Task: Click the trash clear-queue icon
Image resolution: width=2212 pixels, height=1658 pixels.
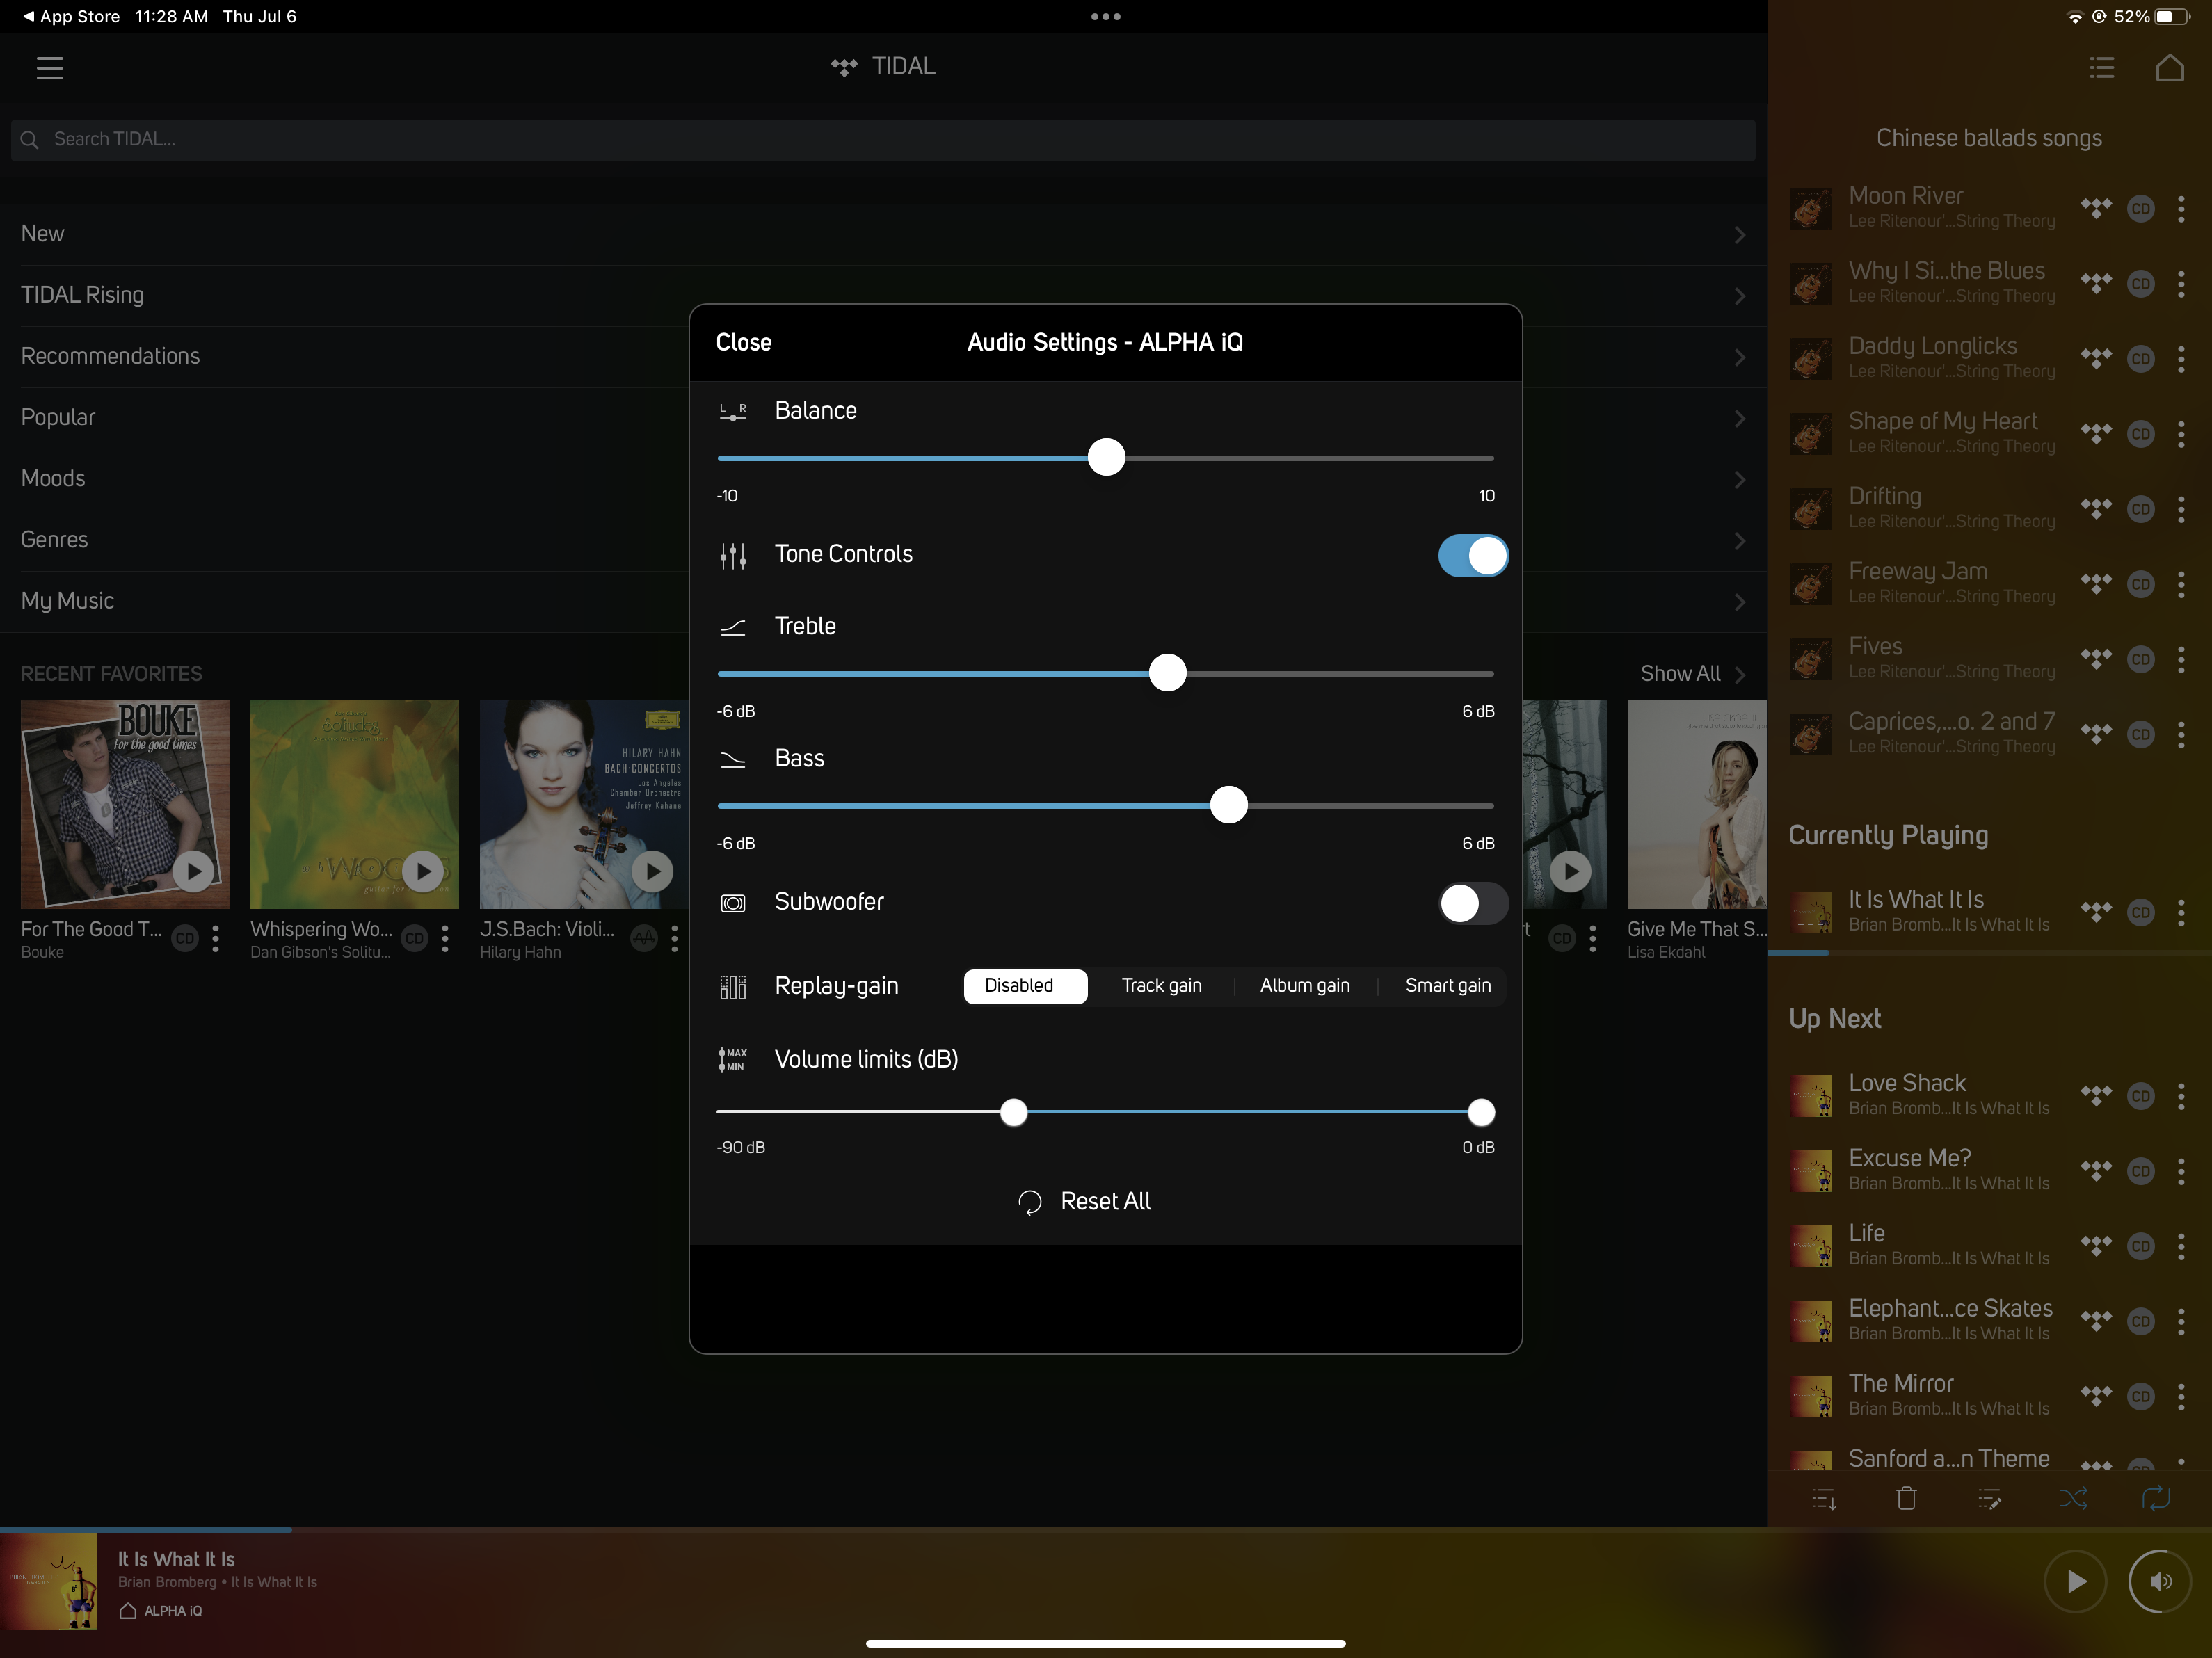Action: click(1907, 1498)
